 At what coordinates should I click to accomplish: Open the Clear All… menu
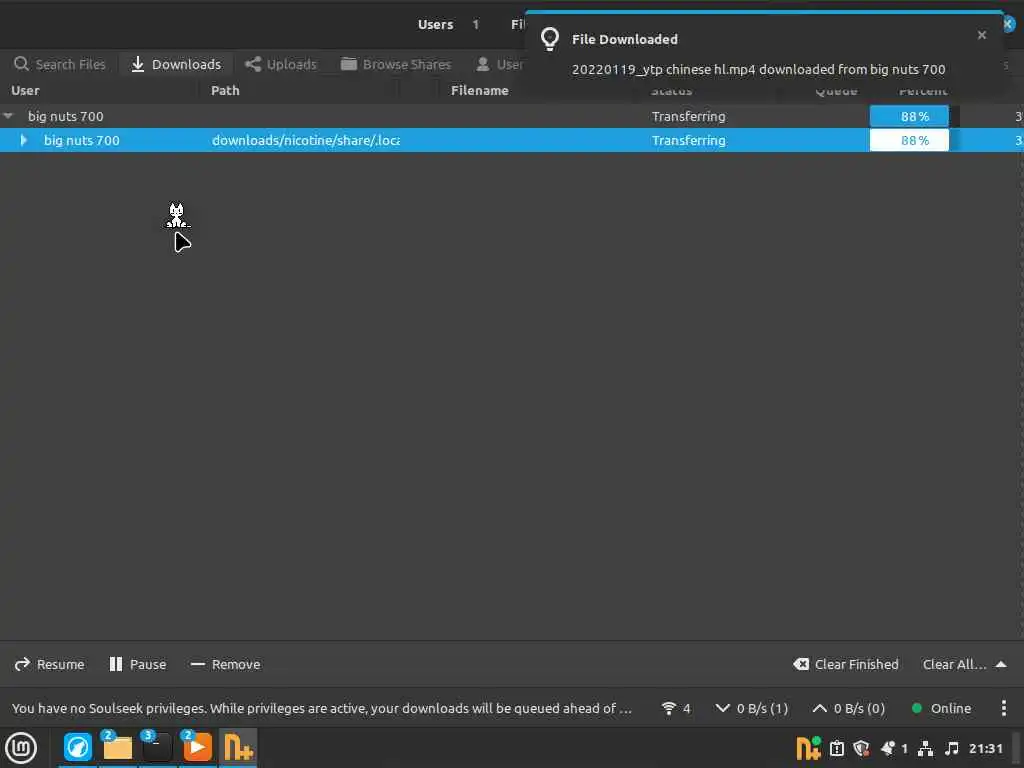(x=964, y=664)
